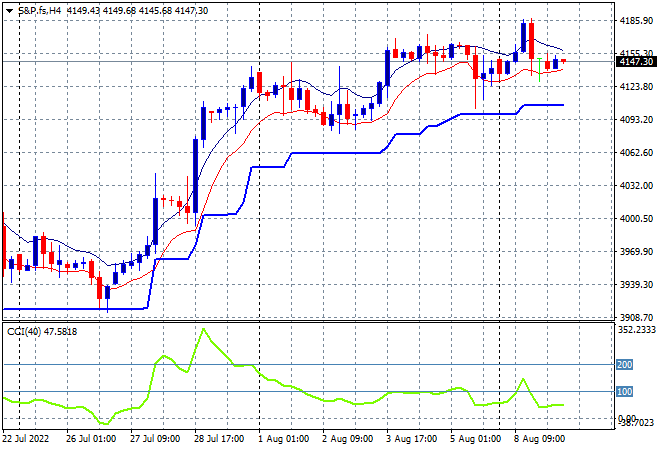Click the 352.2333 CCI scale value
Screen dimensions: 660x450
(636, 330)
